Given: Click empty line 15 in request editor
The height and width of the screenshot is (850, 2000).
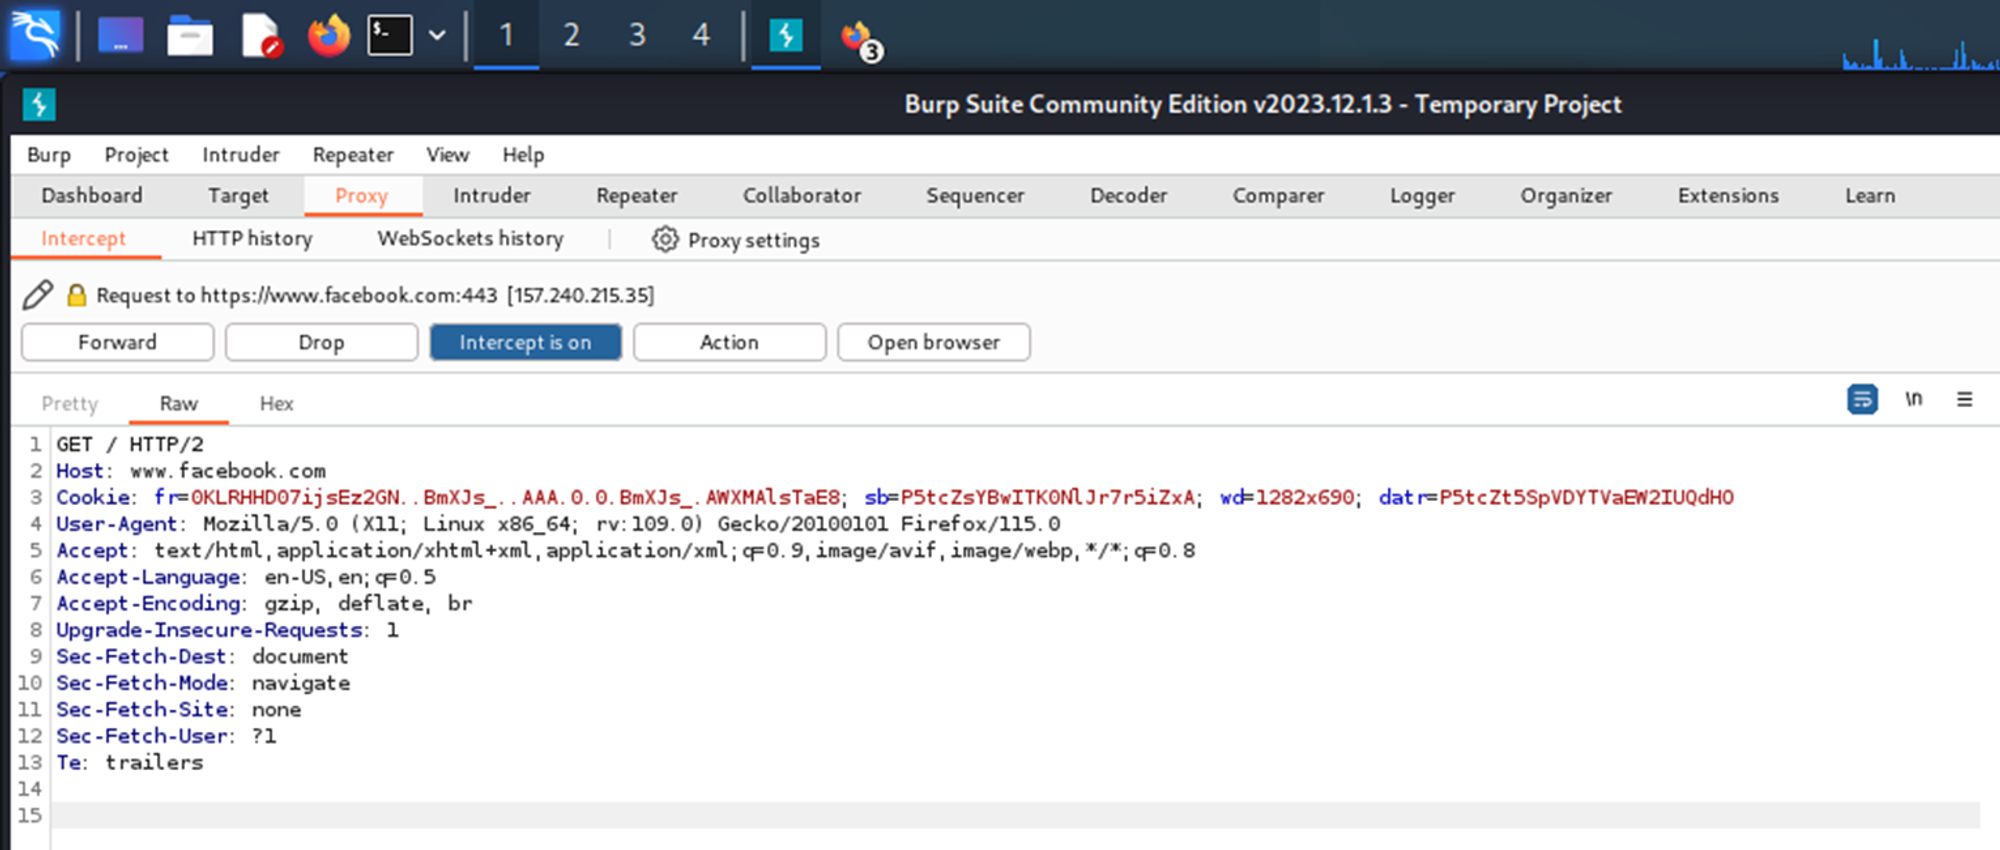Looking at the screenshot, I should coord(1016,815).
